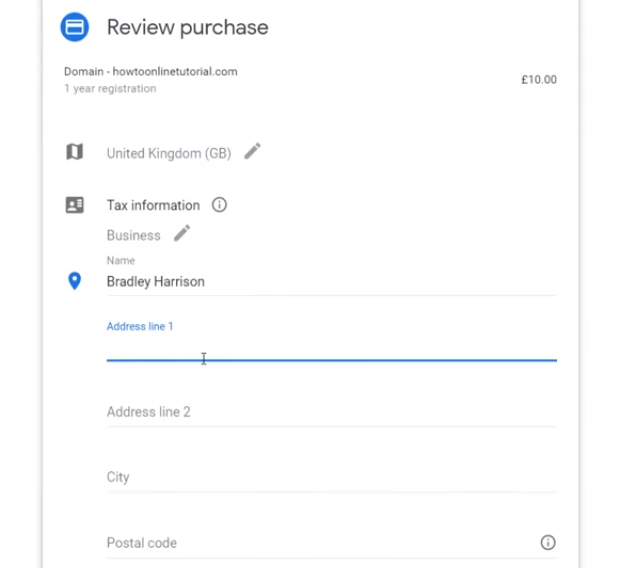Click the blue location pin icon
The width and height of the screenshot is (618, 568).
74,281
